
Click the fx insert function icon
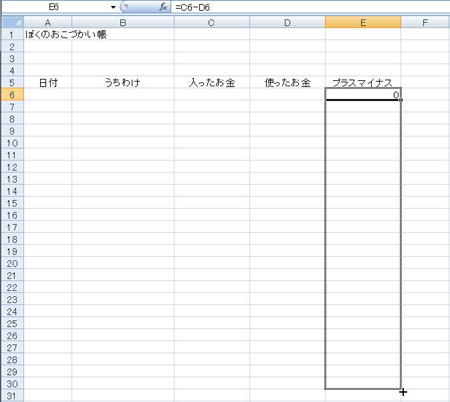pyautogui.click(x=163, y=7)
